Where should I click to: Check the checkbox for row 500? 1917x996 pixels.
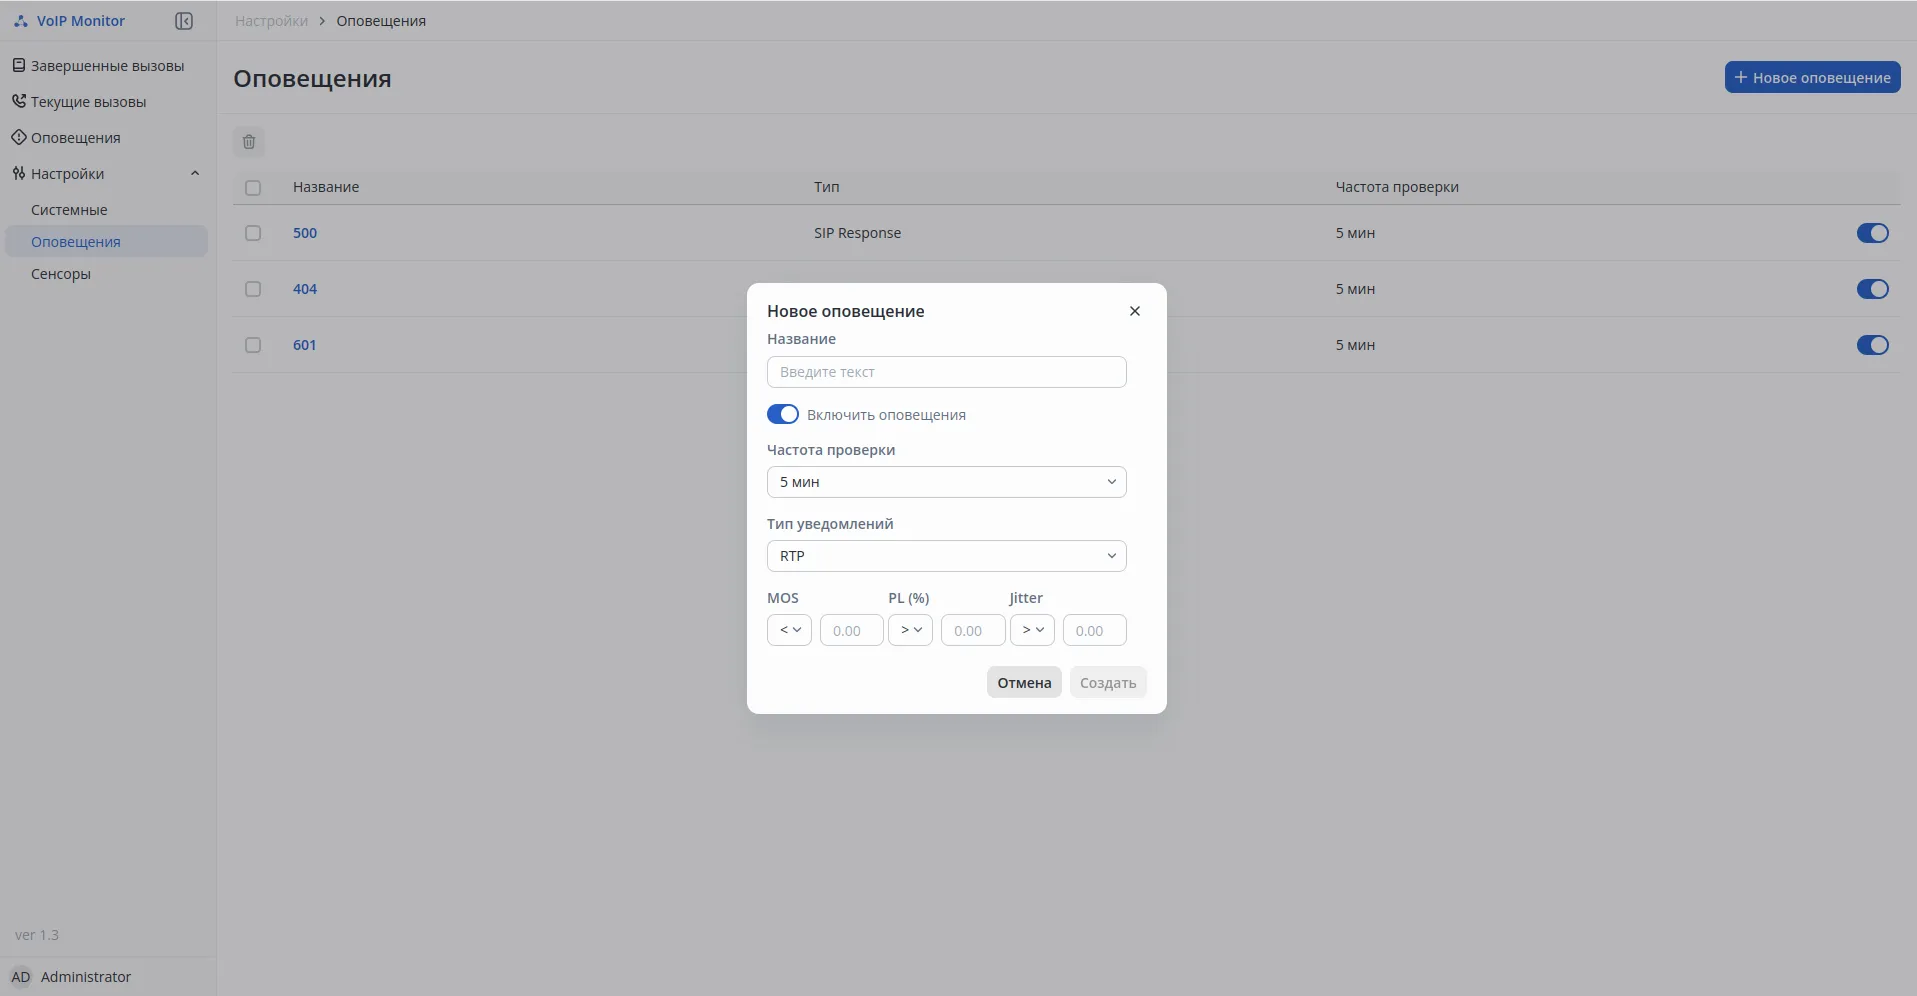[253, 233]
